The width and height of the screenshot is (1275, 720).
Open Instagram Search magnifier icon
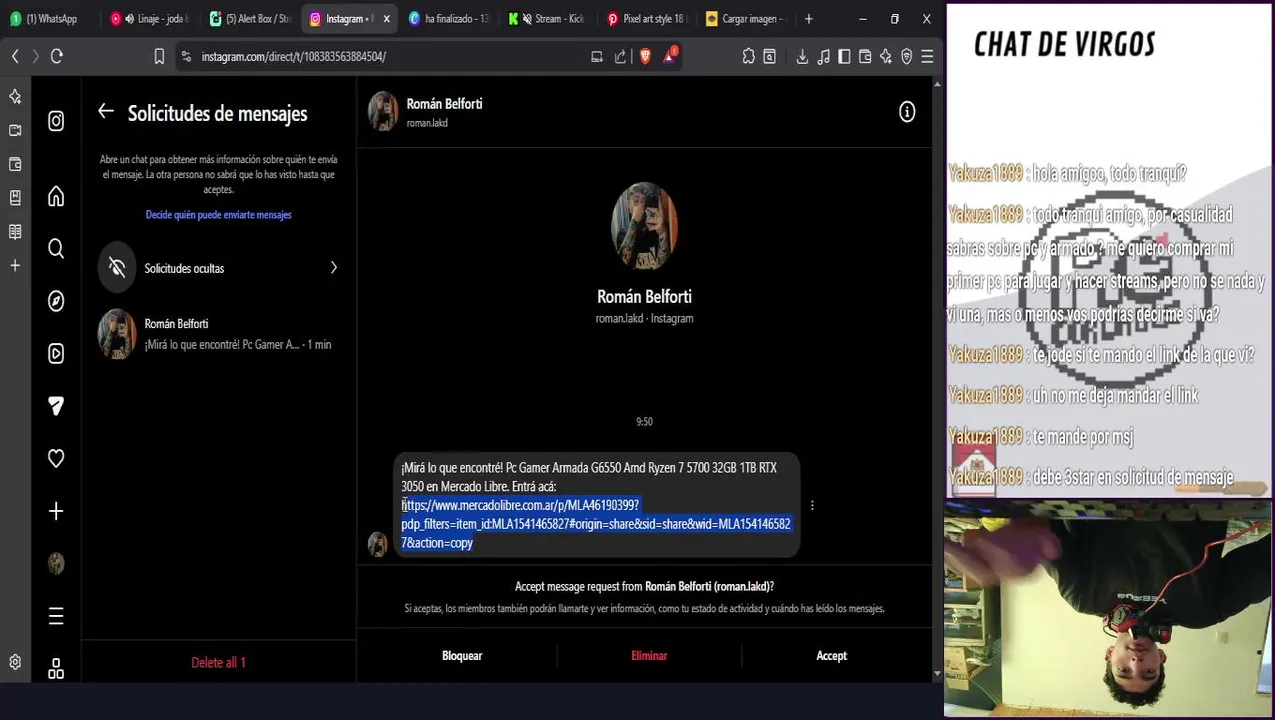coord(56,249)
